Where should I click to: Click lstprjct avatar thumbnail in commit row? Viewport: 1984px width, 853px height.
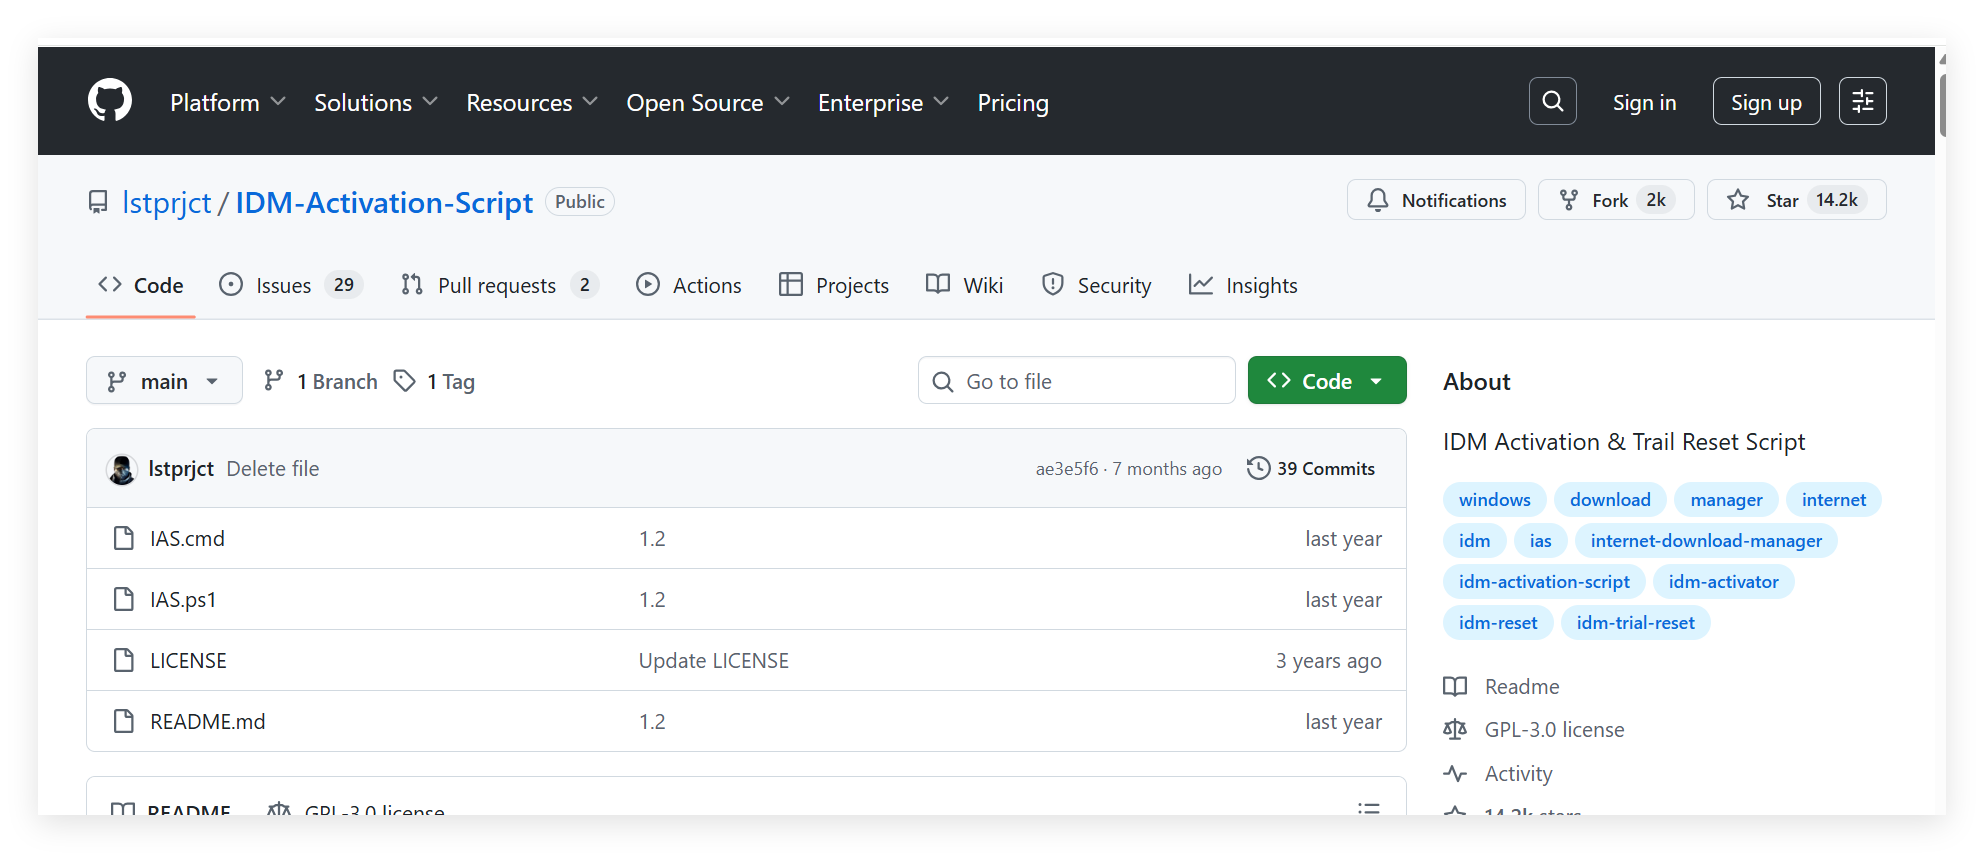(122, 469)
